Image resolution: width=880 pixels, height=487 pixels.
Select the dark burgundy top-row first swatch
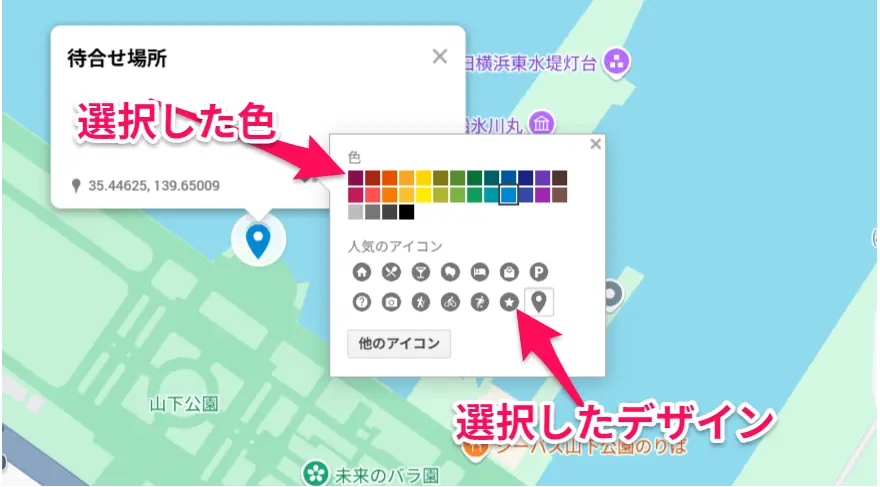[356, 178]
